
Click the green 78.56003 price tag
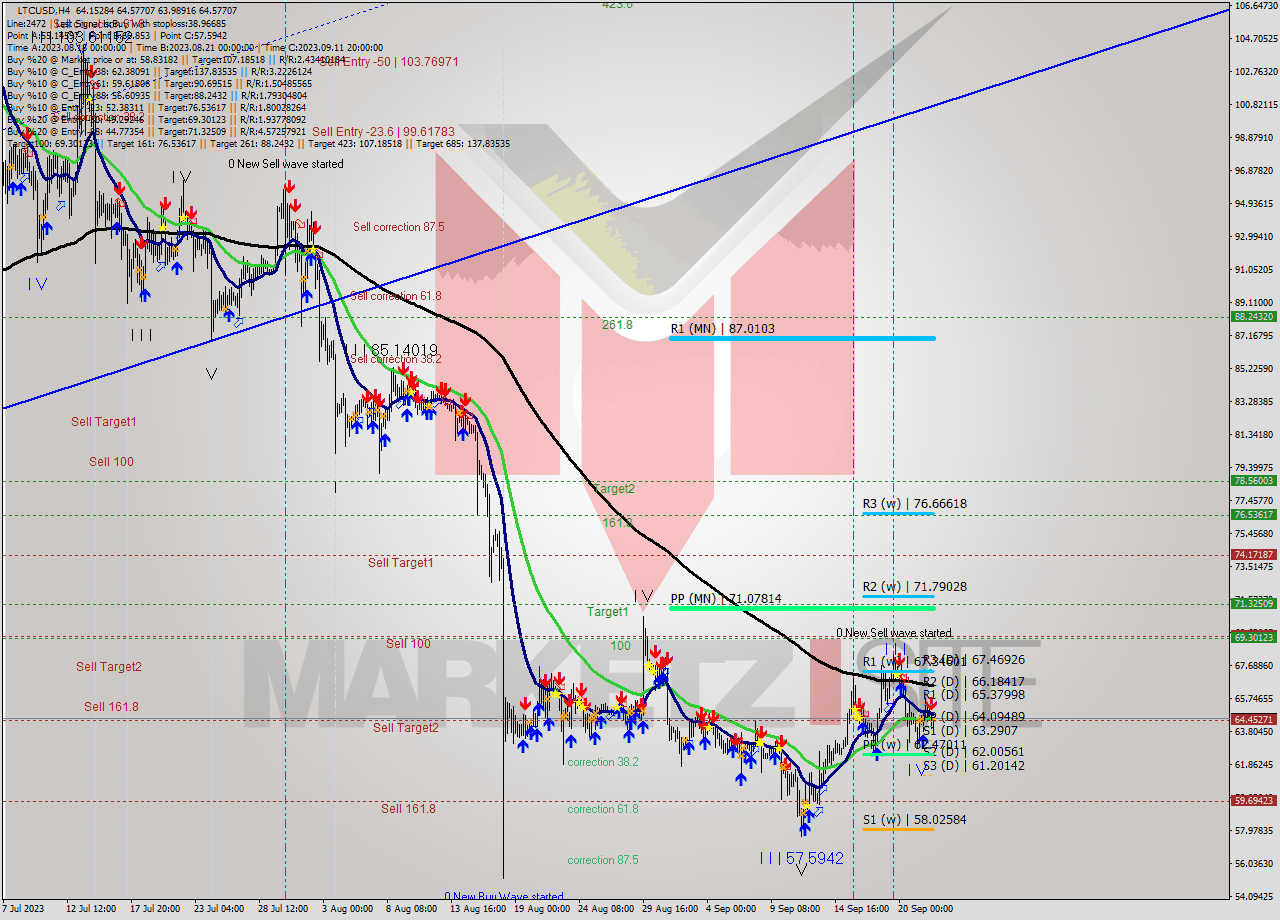coord(1254,480)
